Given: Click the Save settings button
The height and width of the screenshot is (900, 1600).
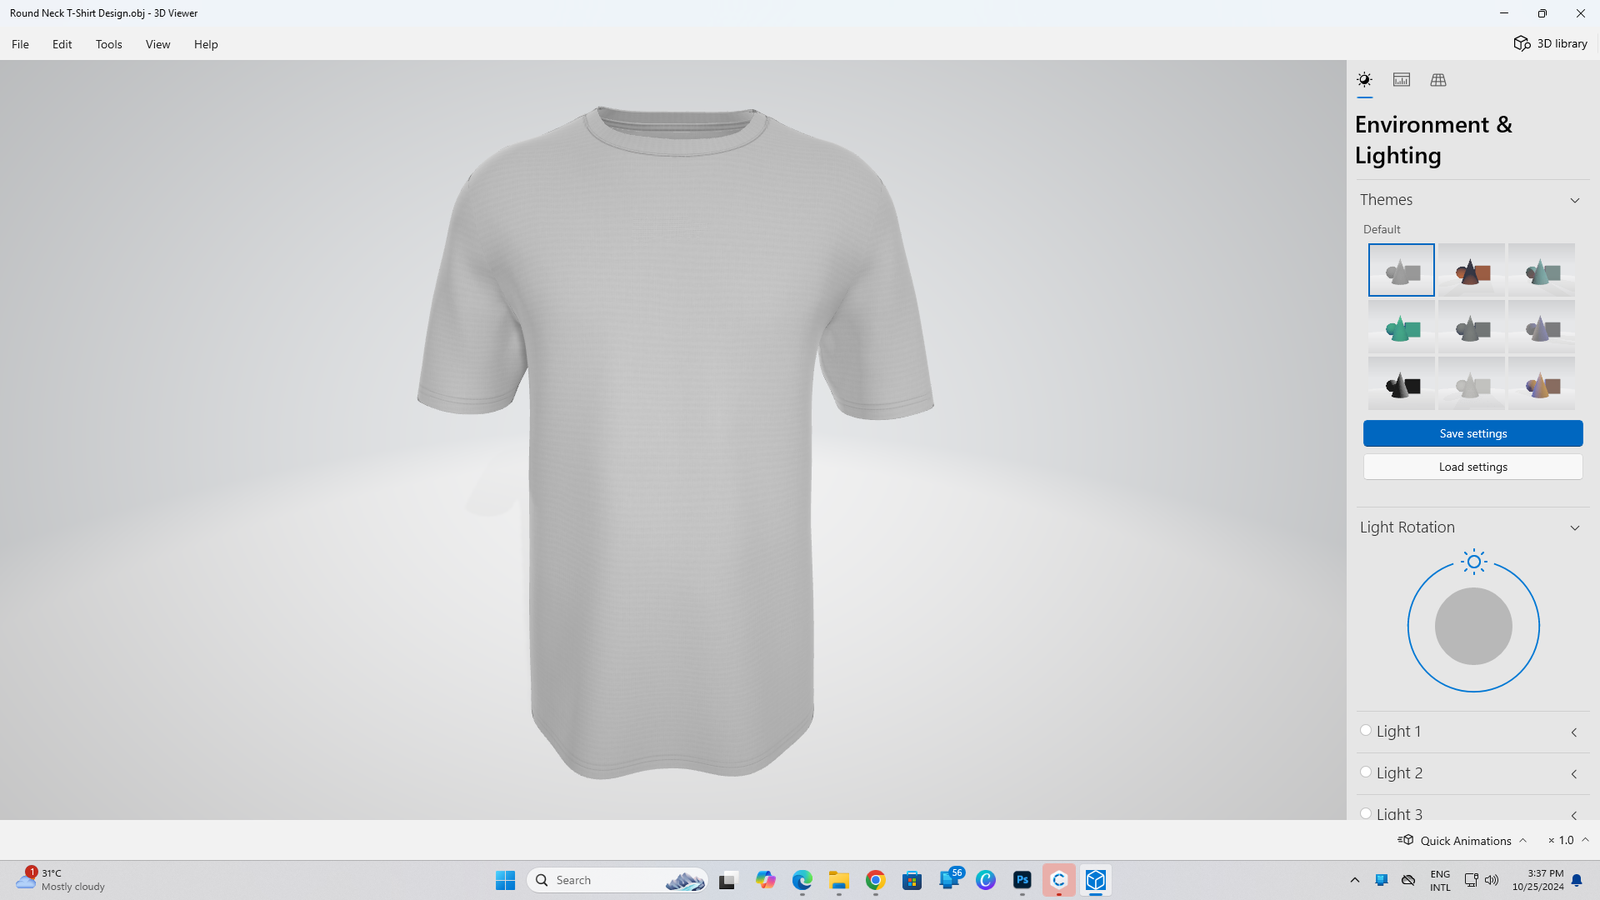Looking at the screenshot, I should click(x=1473, y=433).
